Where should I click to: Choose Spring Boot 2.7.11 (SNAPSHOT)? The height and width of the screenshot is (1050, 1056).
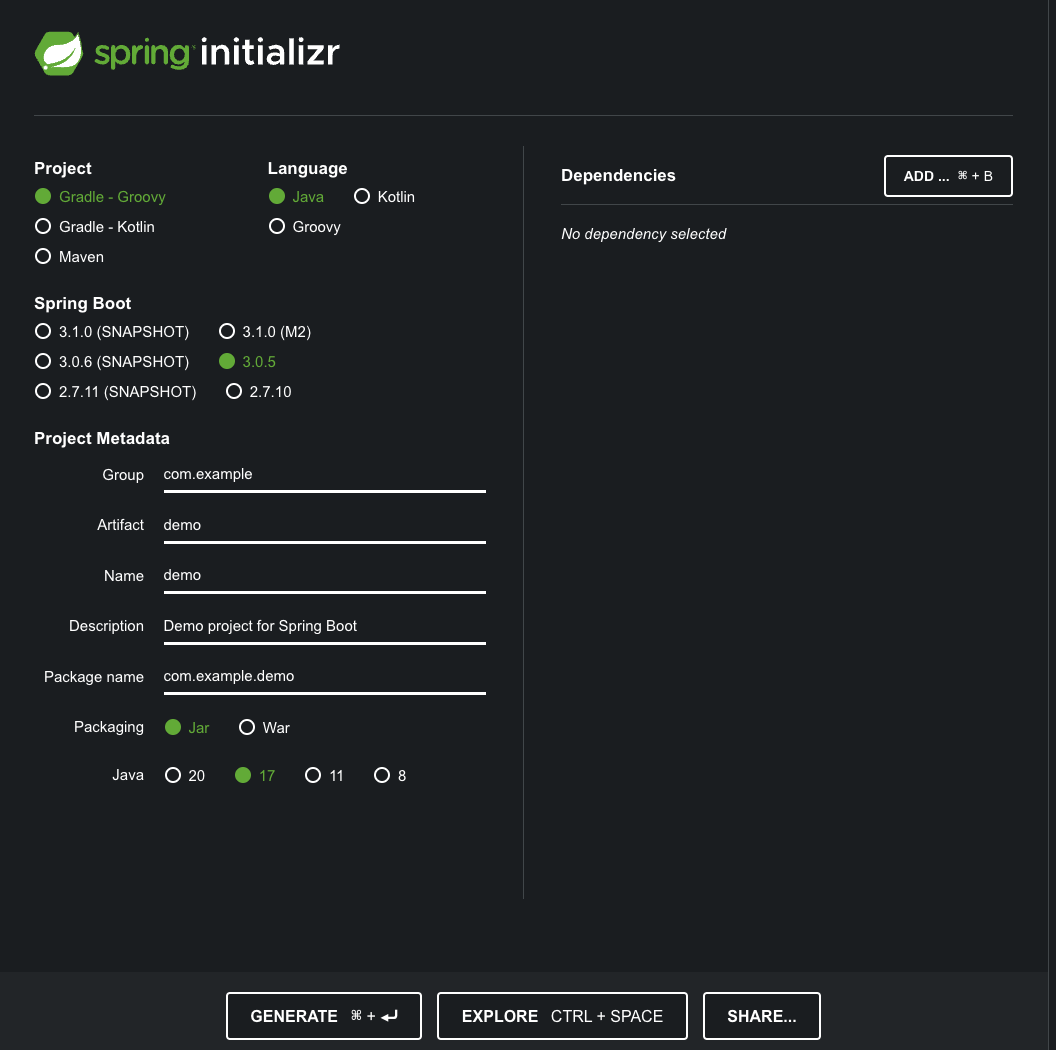(x=116, y=392)
